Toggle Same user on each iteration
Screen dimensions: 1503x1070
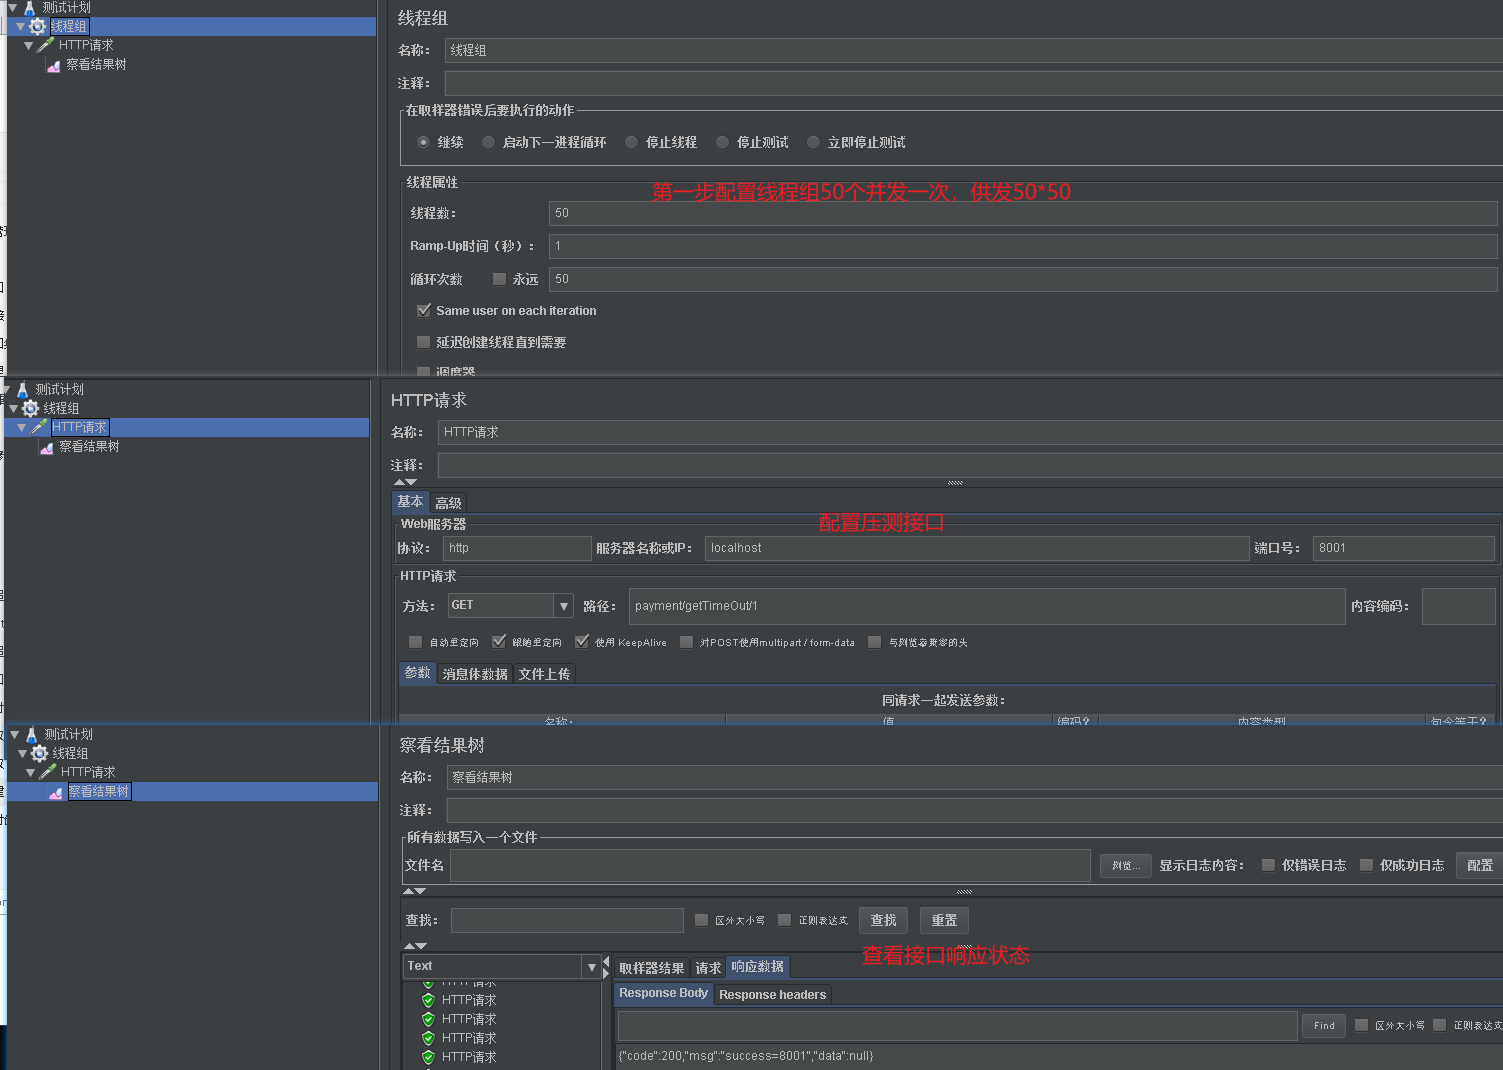tap(424, 310)
